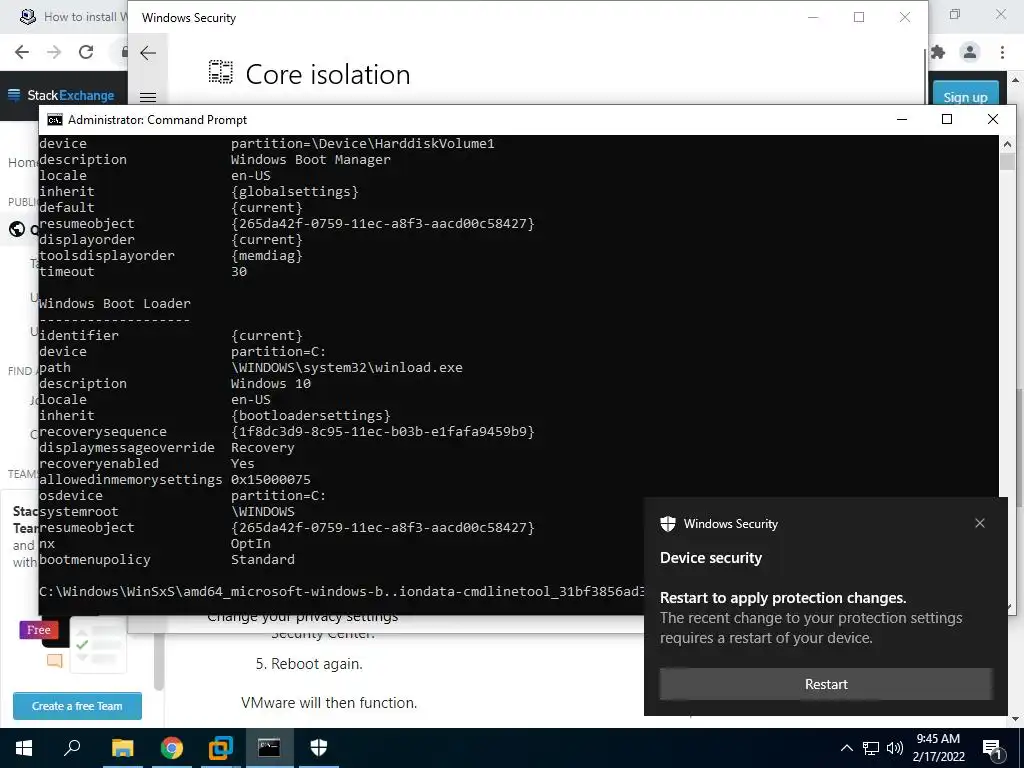
Task: Open hamburger menu in Windows Security
Action: [x=148, y=97]
